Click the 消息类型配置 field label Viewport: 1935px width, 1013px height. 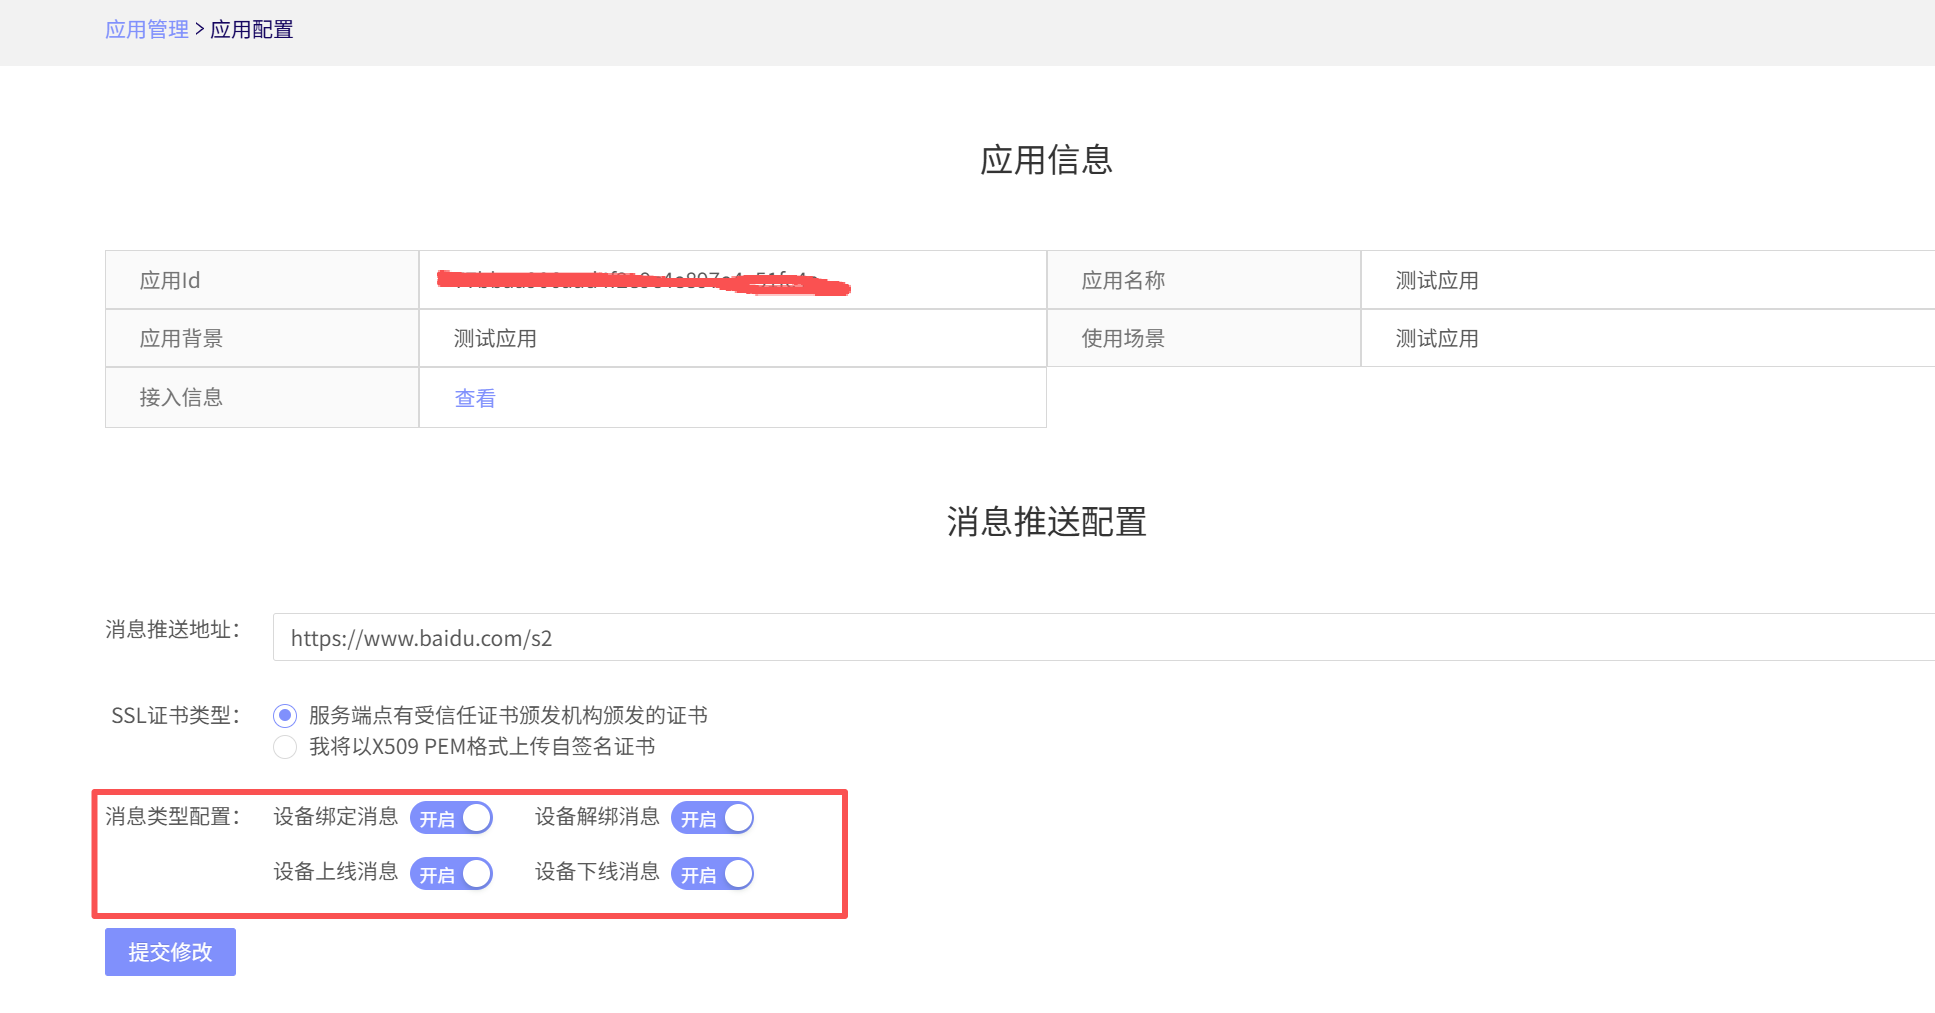point(173,817)
